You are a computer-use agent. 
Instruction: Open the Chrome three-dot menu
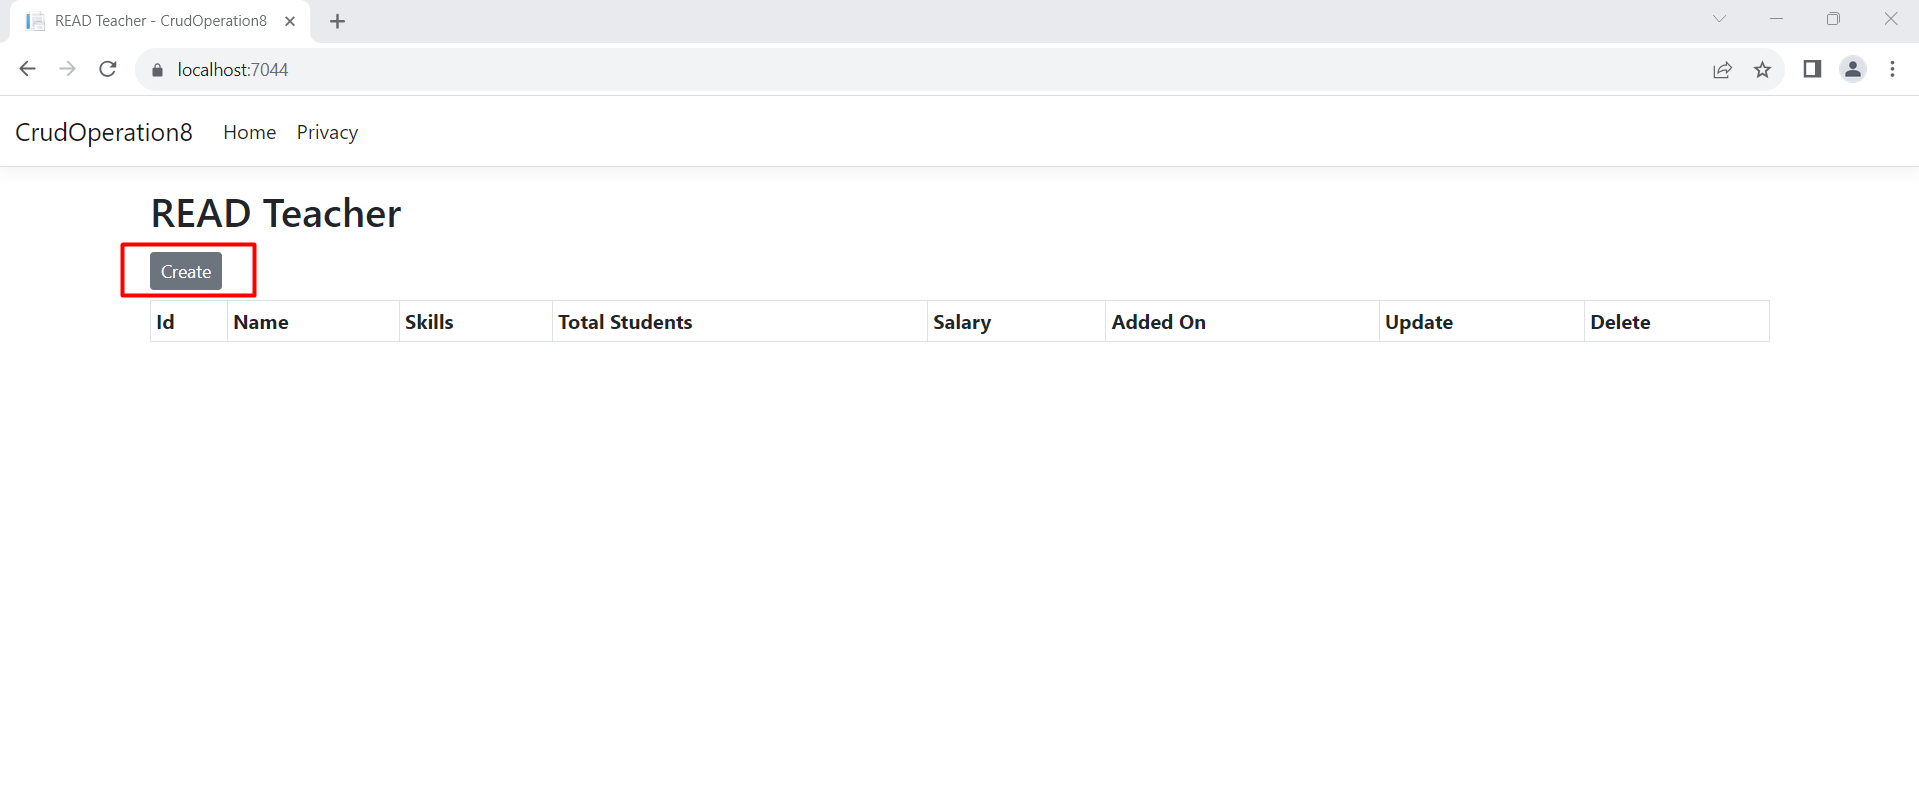click(1892, 69)
